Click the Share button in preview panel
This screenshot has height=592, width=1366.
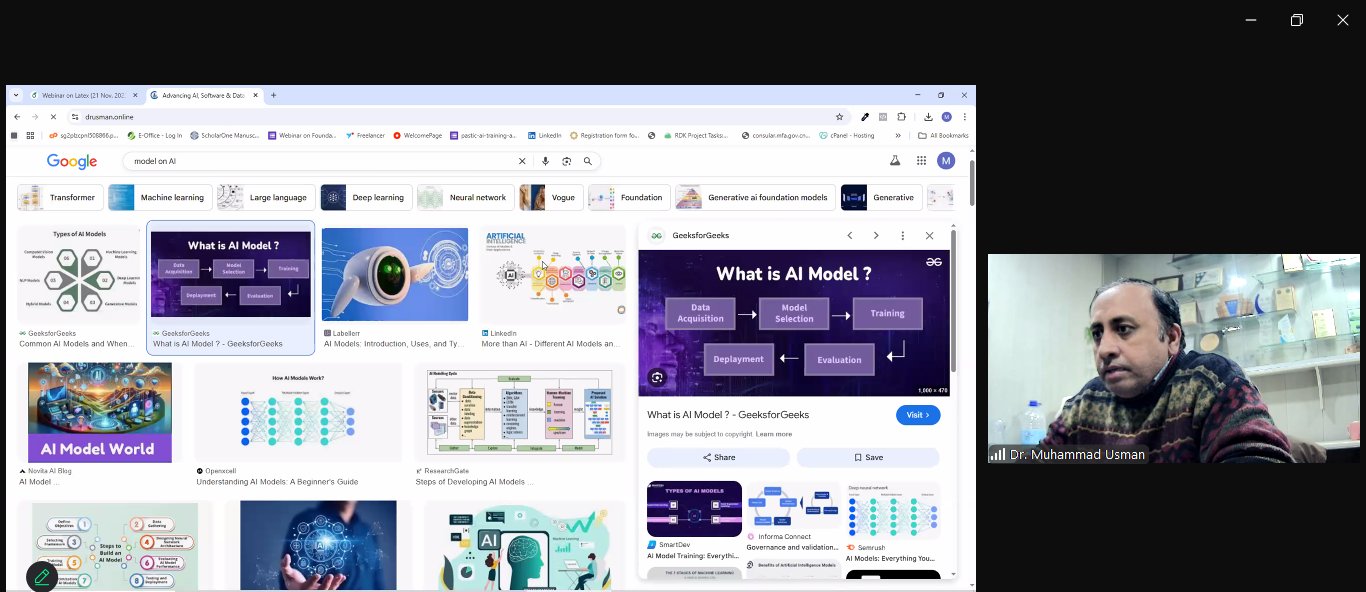[718, 457]
